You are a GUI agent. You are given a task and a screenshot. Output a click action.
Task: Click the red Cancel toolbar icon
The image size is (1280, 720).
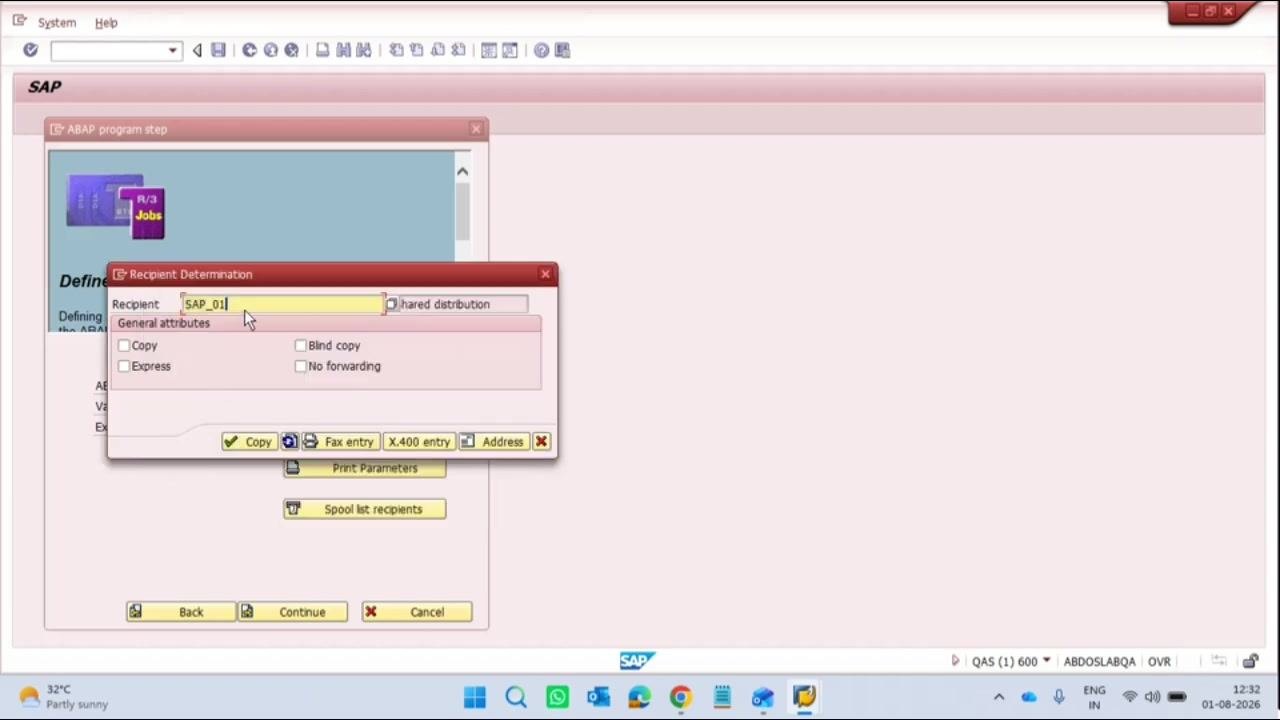[x=291, y=50]
